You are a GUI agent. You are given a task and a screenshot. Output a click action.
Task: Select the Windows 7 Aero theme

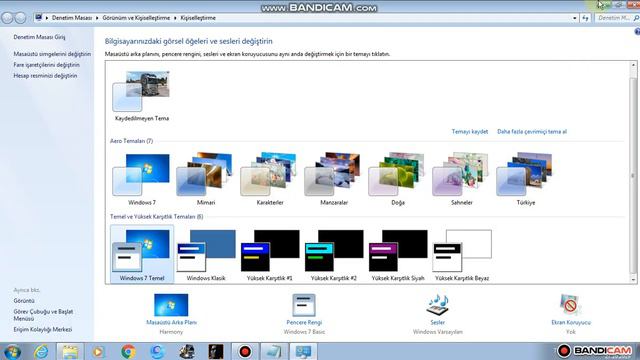(x=141, y=179)
